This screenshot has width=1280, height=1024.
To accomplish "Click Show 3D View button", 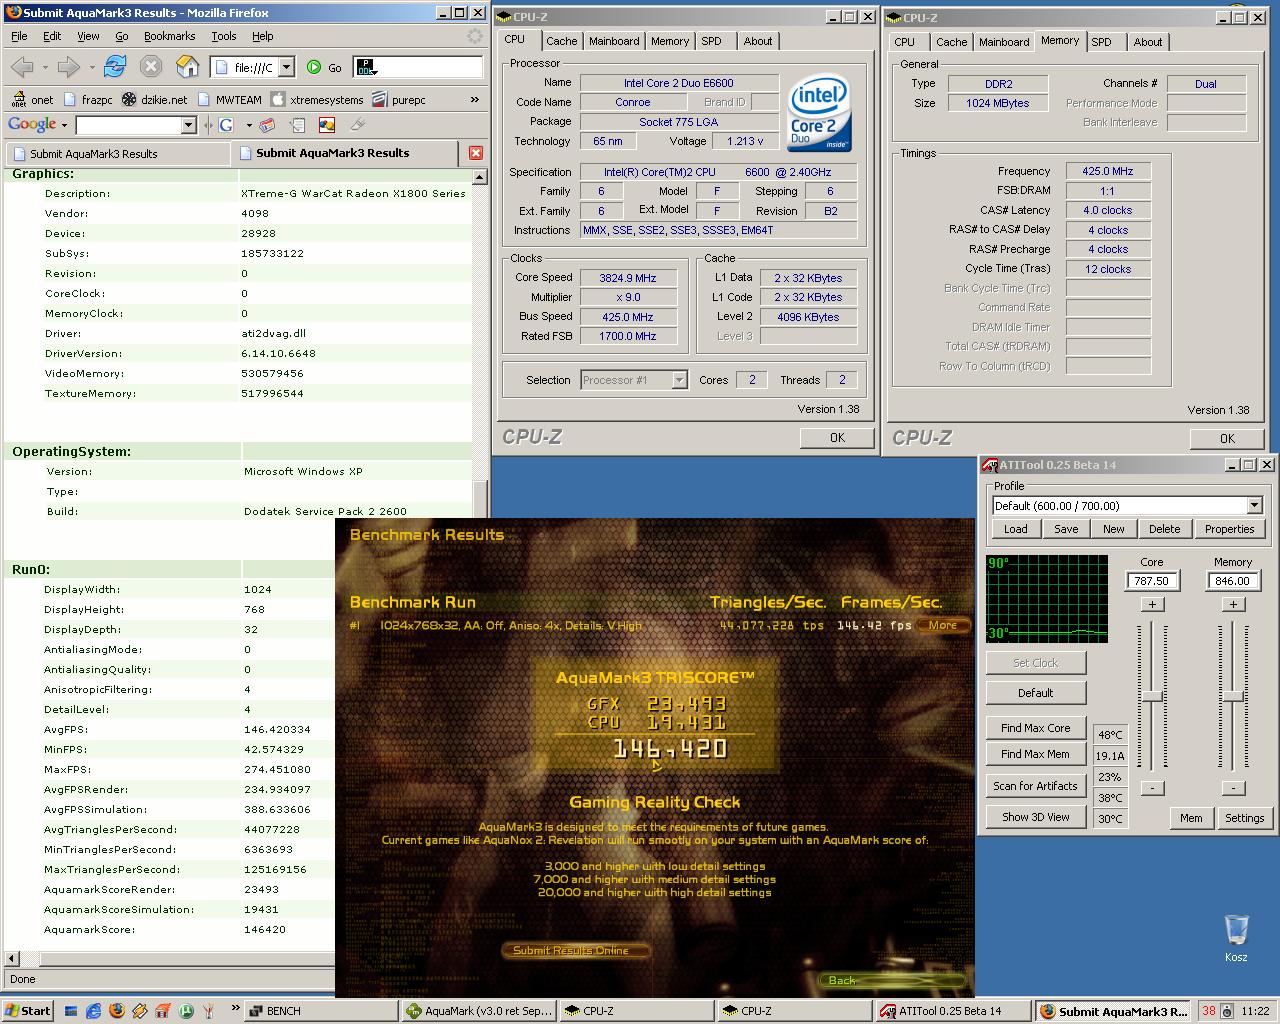I will (x=1035, y=817).
